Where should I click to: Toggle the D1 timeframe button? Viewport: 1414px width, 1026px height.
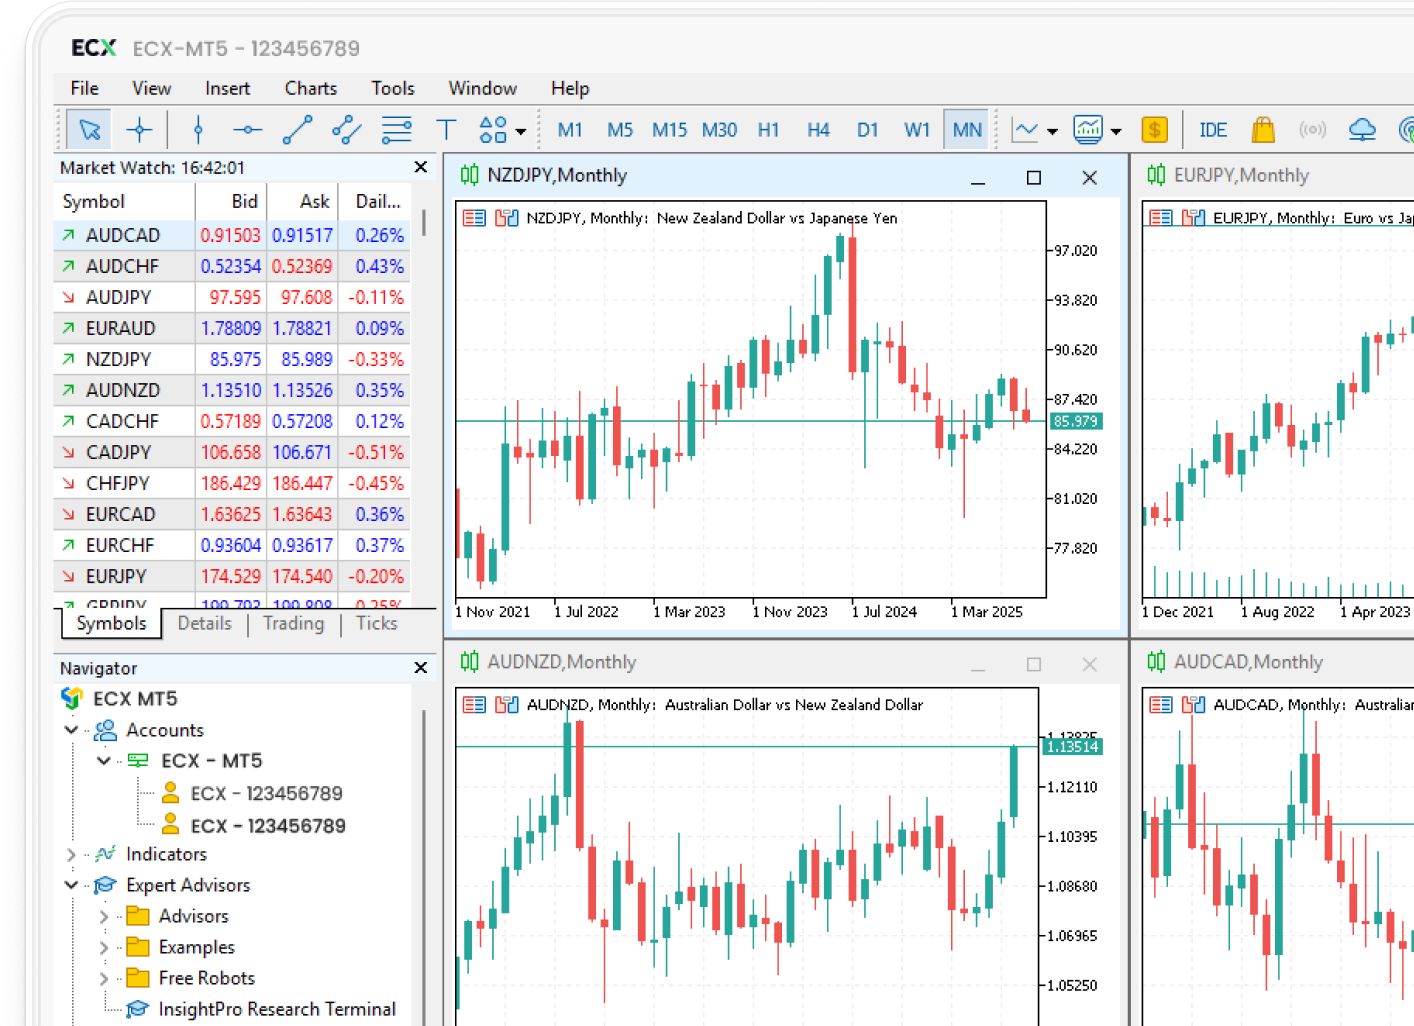pyautogui.click(x=867, y=130)
